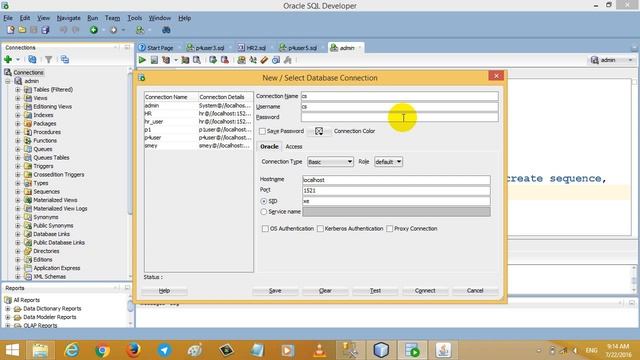The width and height of the screenshot is (640, 360).
Task: Click the Help button in dialog
Action: click(164, 291)
